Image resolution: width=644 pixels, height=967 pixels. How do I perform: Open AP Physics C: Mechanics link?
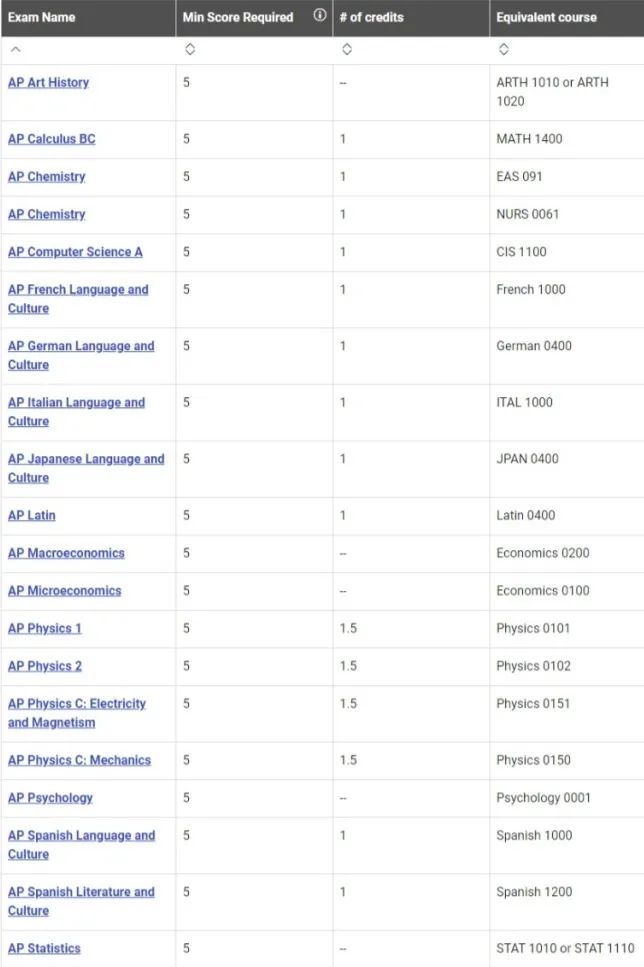click(79, 760)
